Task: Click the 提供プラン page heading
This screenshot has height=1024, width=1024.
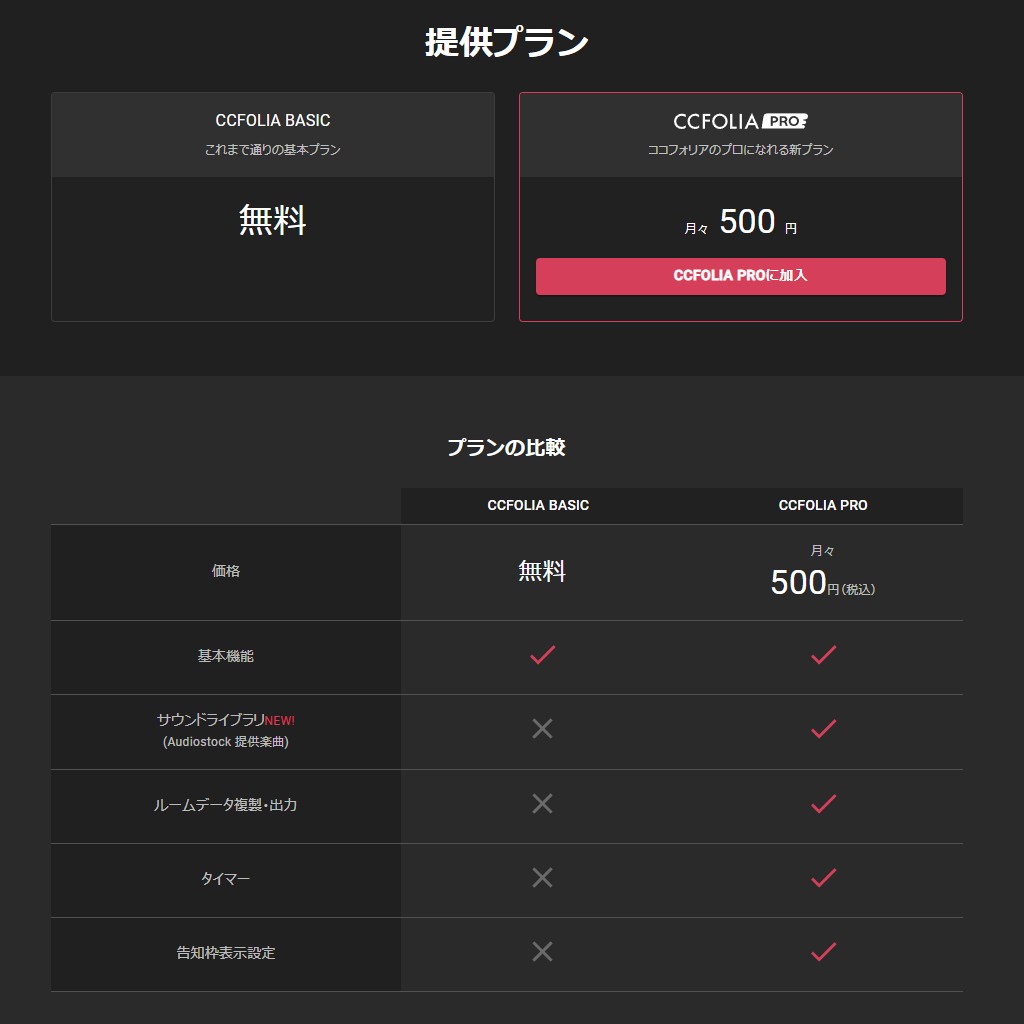Action: [x=507, y=42]
